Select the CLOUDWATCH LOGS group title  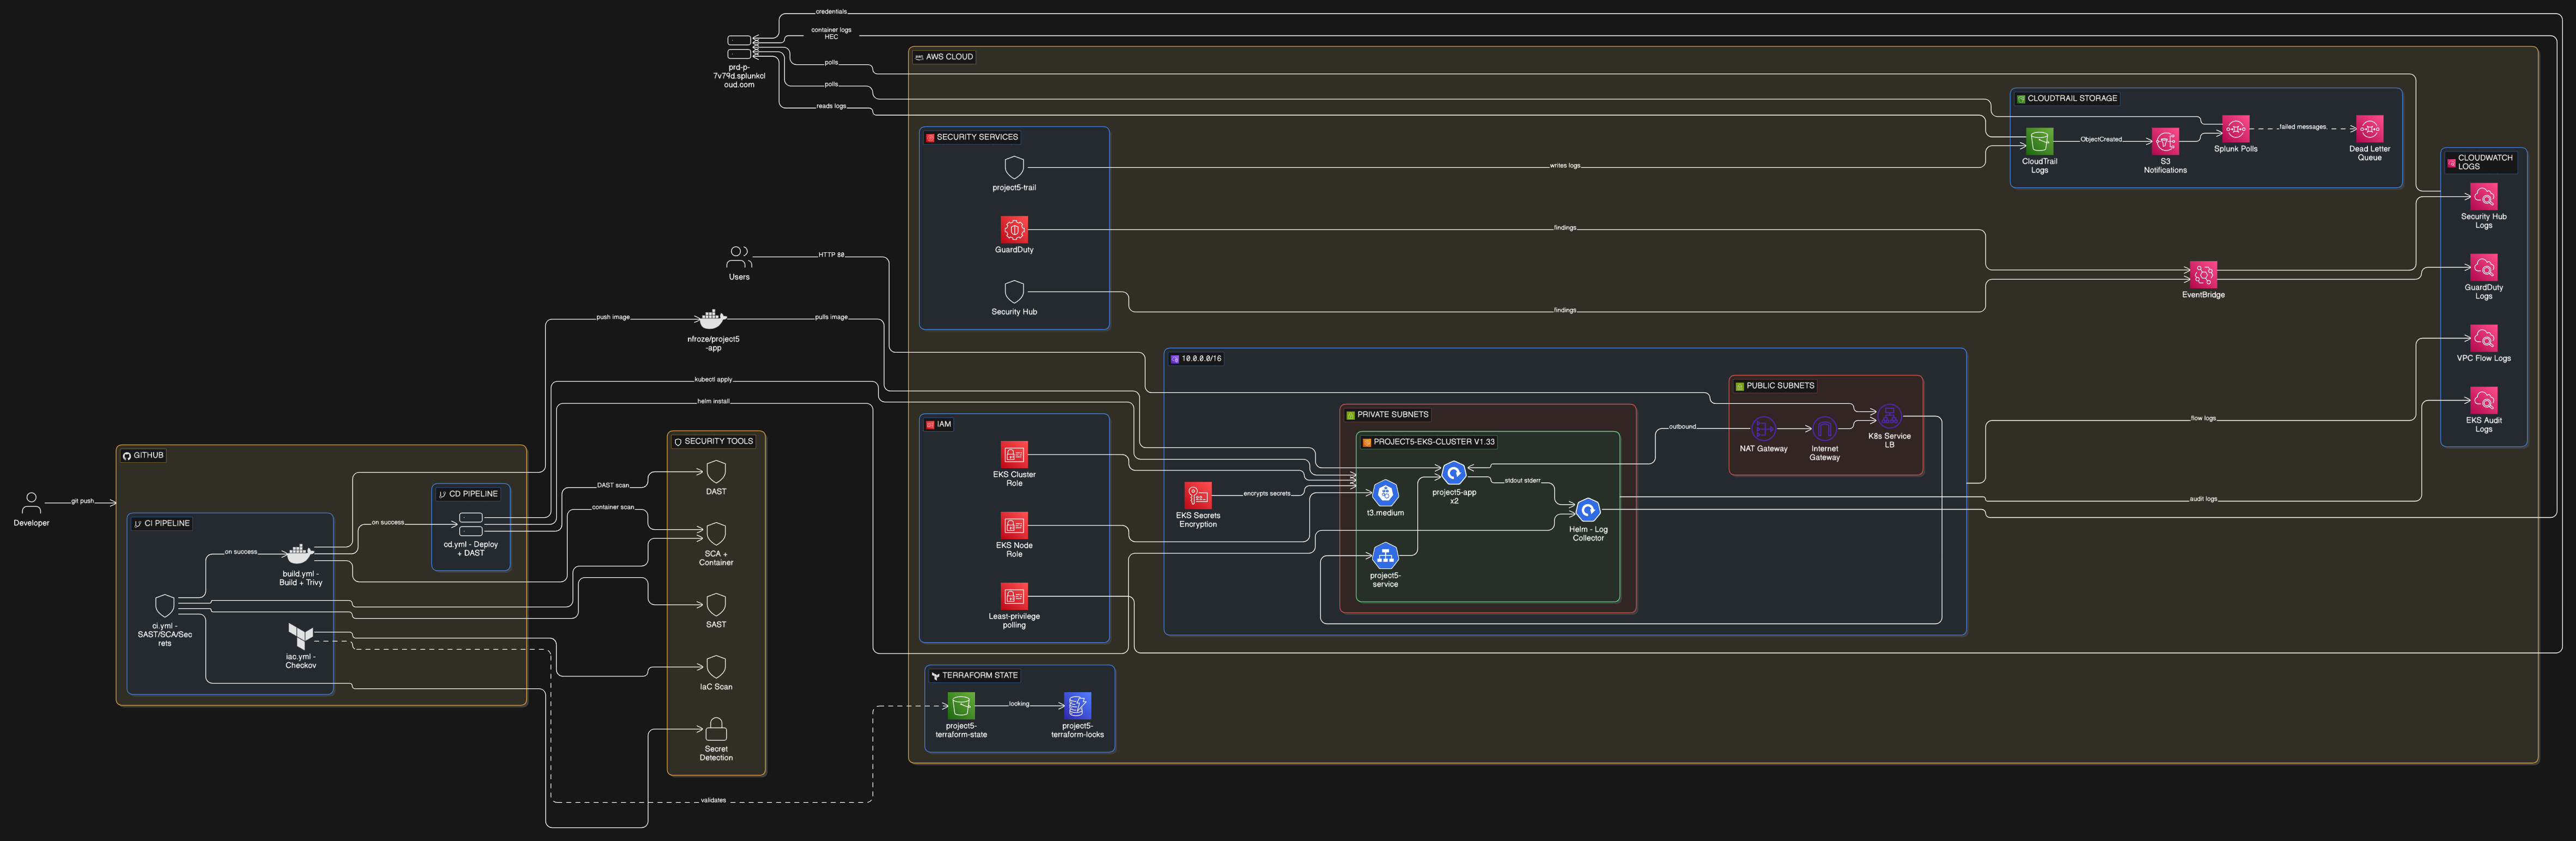tap(2485, 162)
